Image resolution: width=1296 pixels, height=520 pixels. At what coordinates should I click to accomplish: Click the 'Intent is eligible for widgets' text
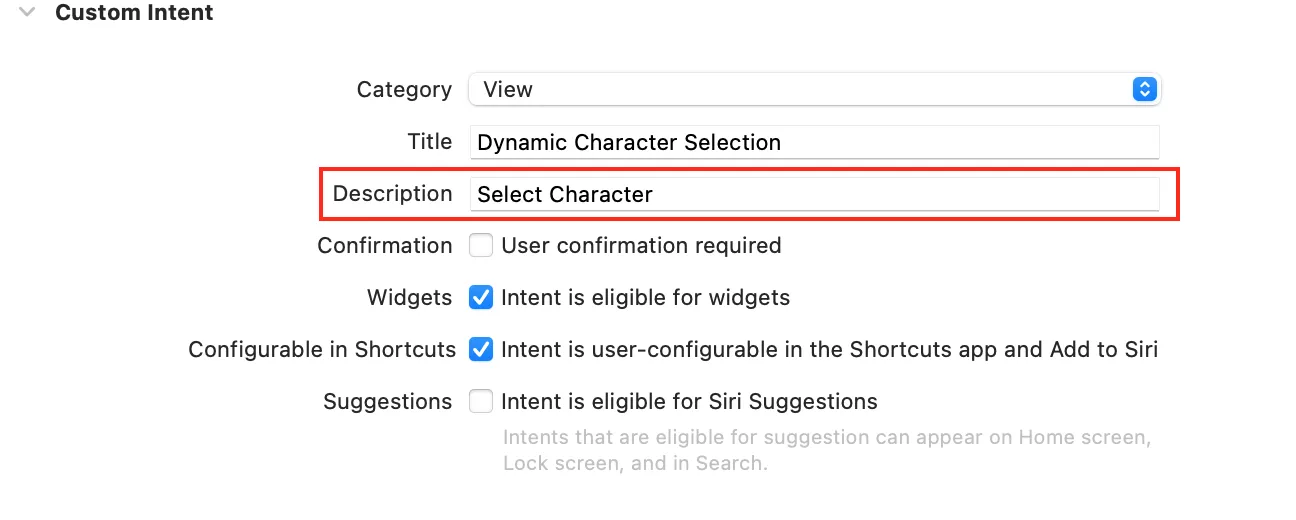[x=645, y=297]
